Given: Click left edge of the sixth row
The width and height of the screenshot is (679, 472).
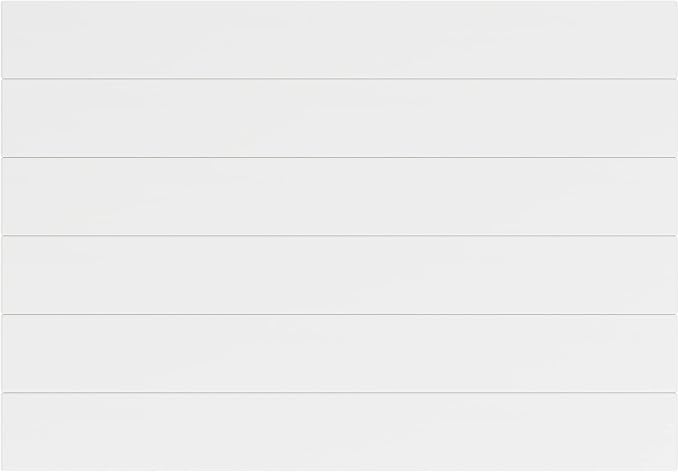Looking at the screenshot, I should click(x=2, y=432).
